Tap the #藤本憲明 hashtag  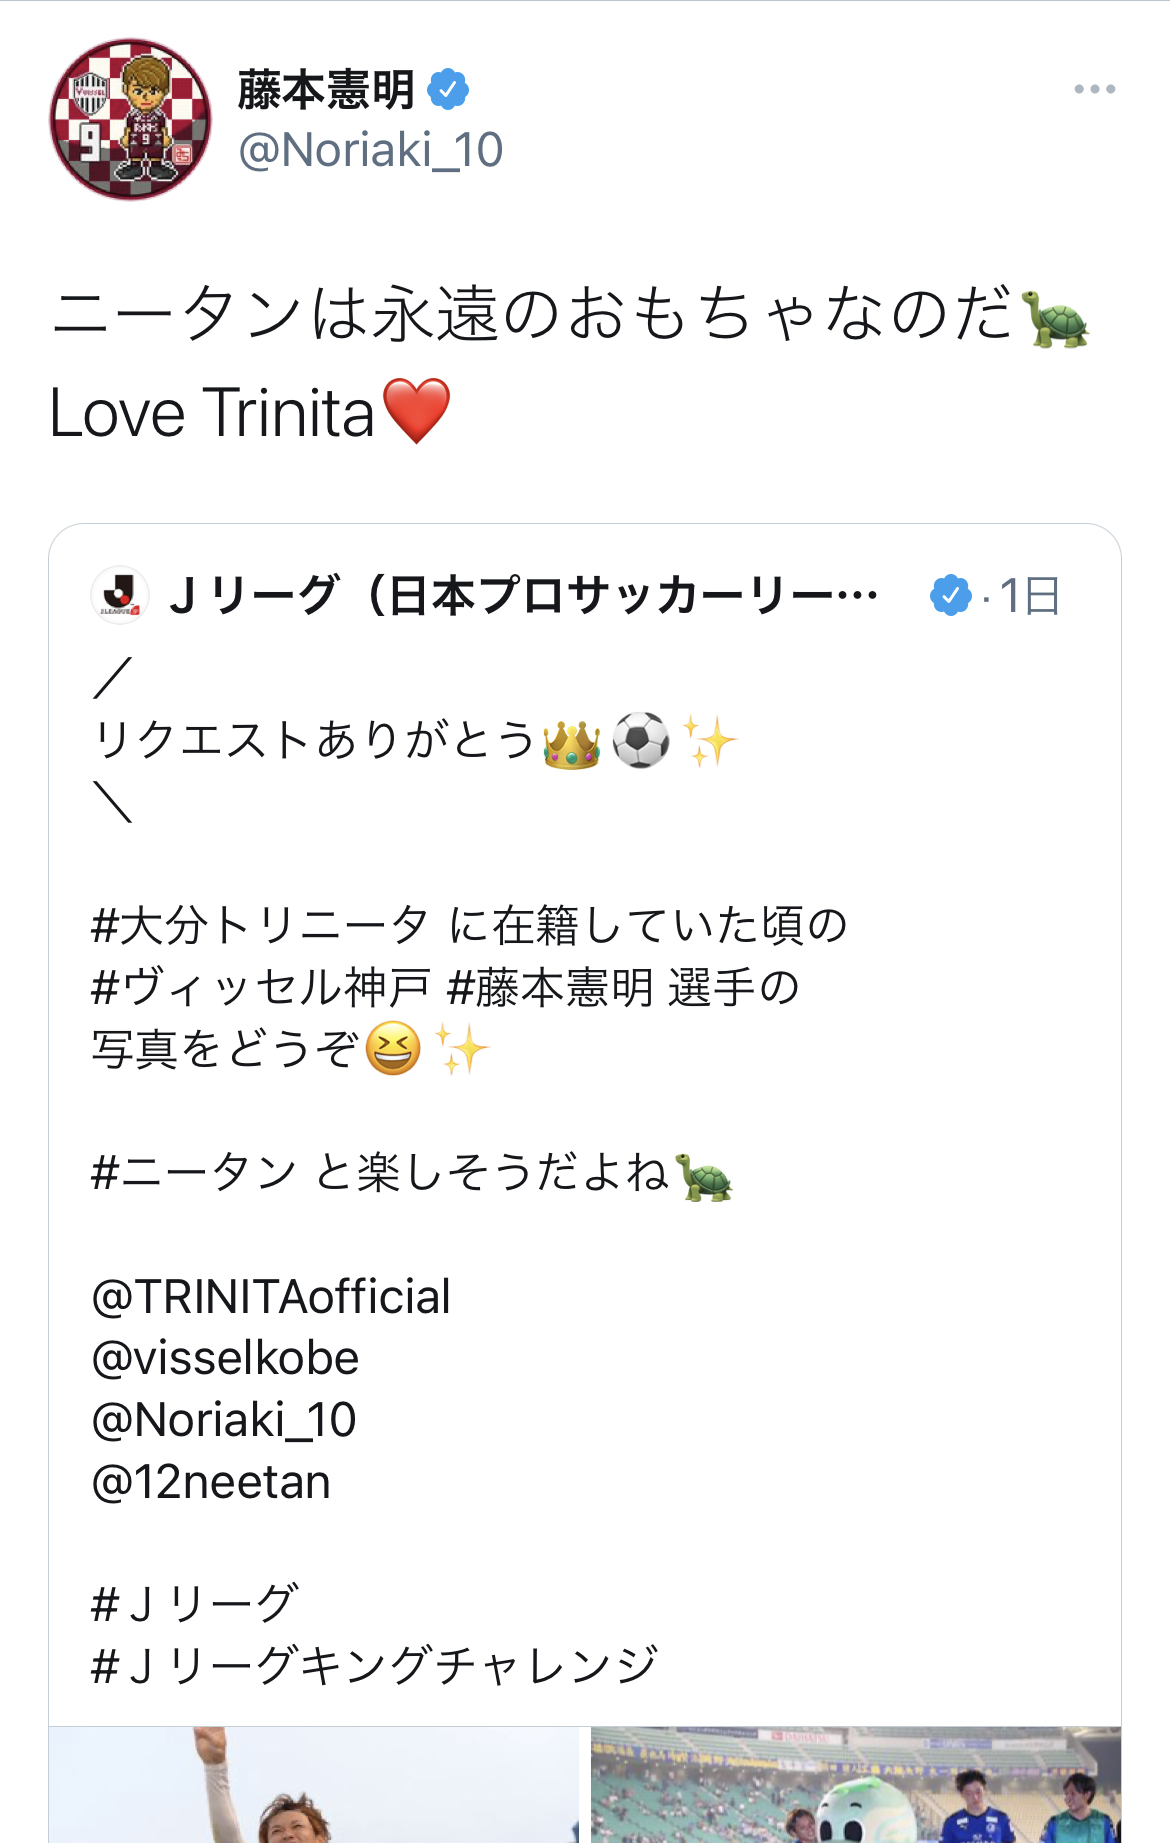(x=550, y=988)
